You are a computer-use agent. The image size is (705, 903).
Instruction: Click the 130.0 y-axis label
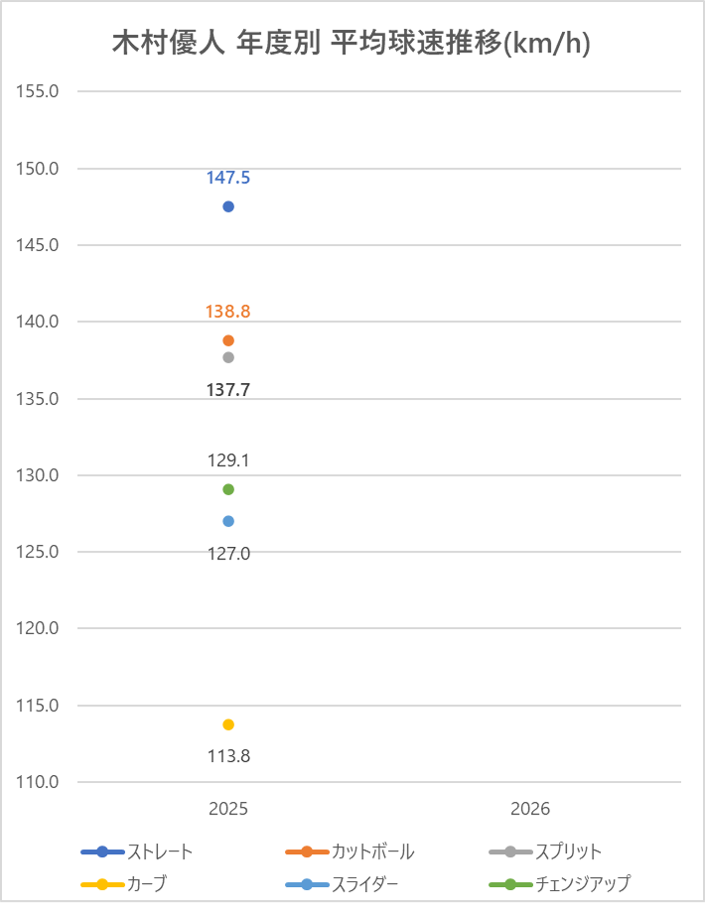pos(40,475)
